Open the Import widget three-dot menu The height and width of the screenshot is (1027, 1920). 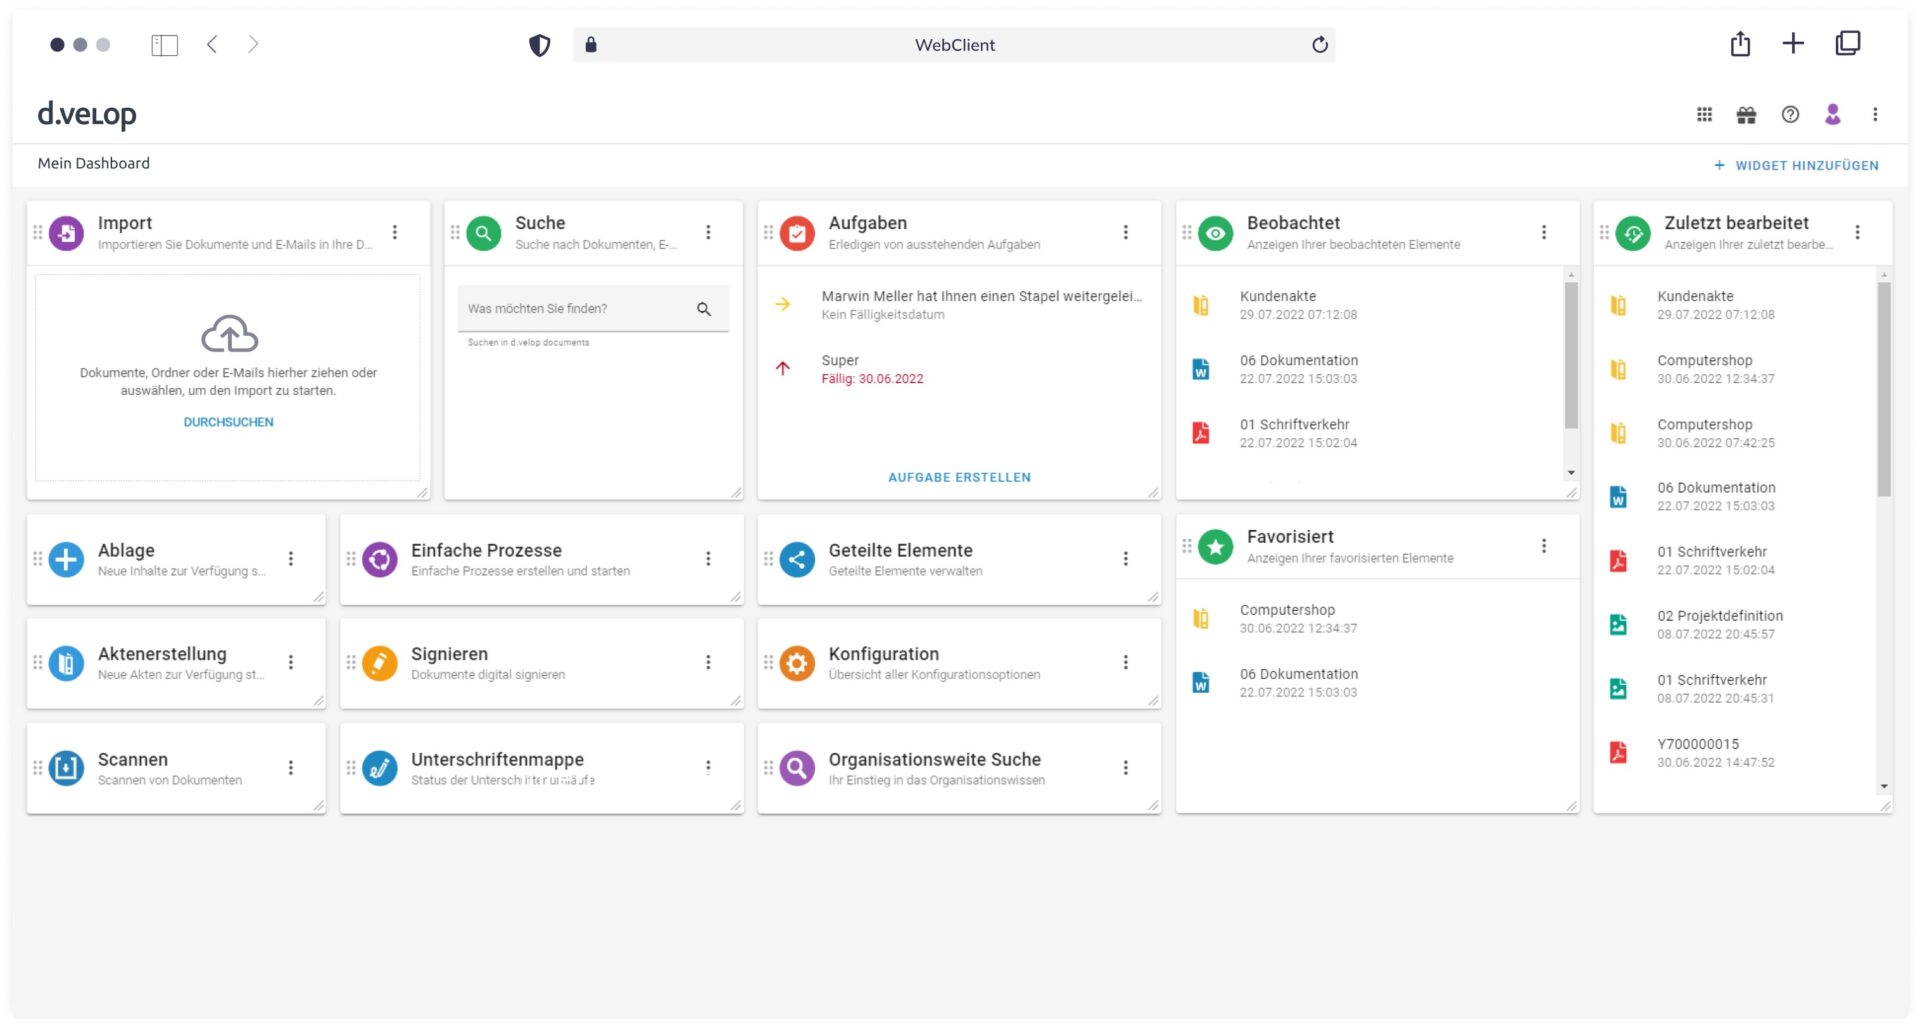395,232
